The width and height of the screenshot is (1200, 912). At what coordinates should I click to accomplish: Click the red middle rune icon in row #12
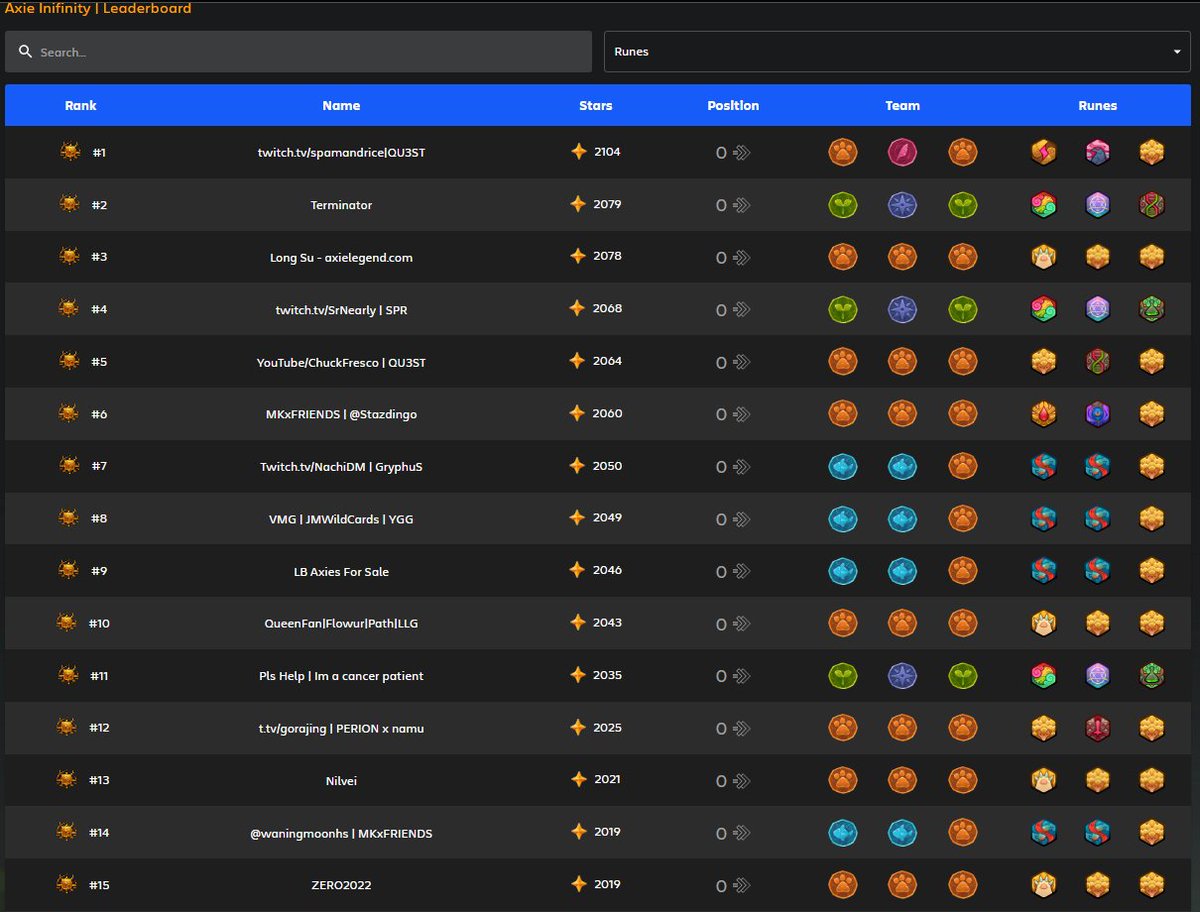point(1098,728)
